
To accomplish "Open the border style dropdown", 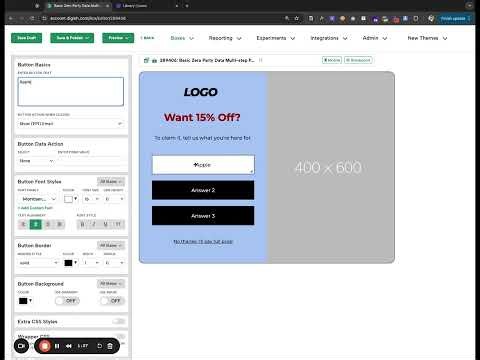I will pos(38,263).
